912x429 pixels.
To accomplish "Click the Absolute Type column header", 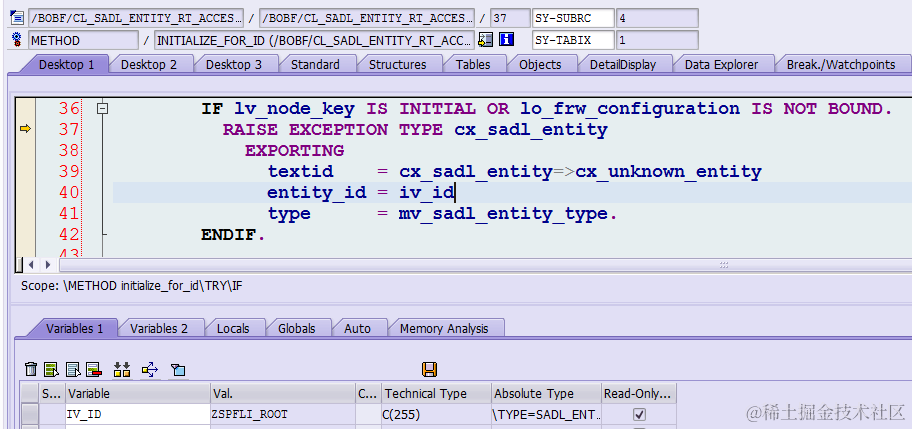I will pyautogui.click(x=546, y=394).
